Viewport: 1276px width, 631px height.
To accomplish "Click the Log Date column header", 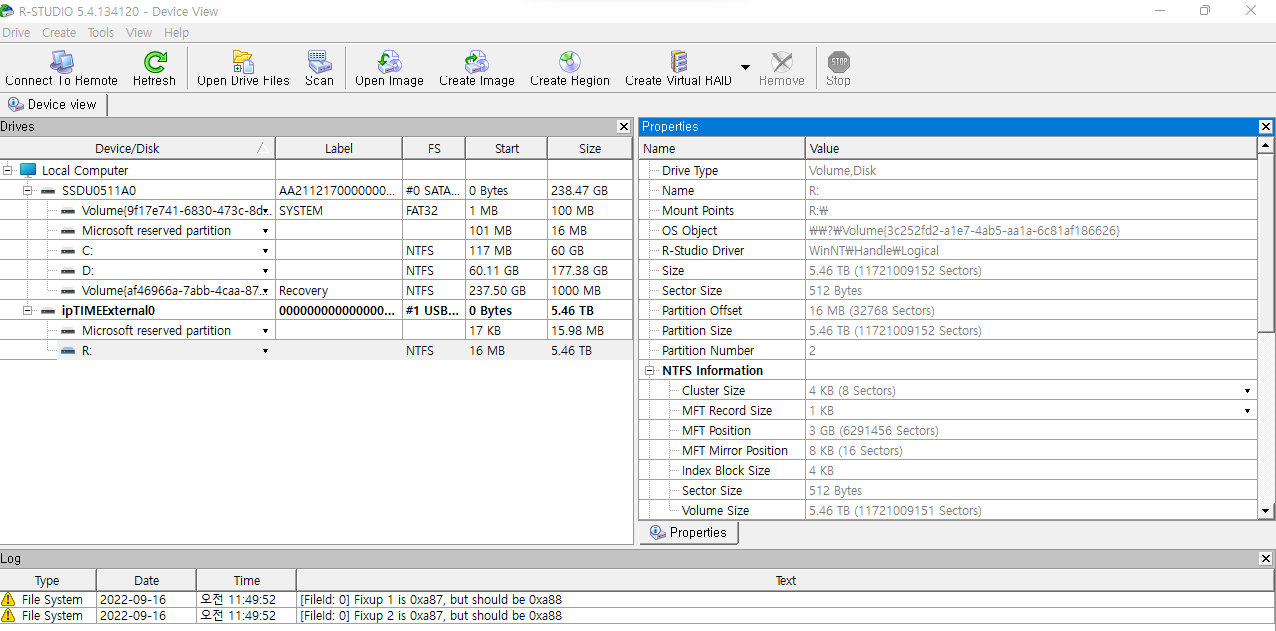I will click(x=146, y=580).
